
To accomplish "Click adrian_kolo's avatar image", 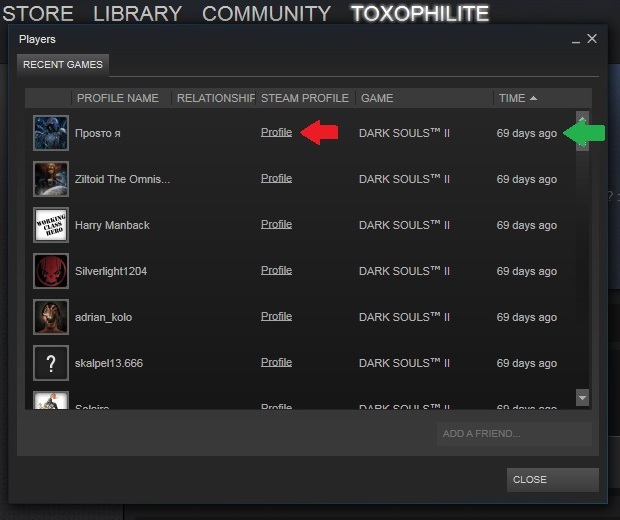I will pos(51,317).
